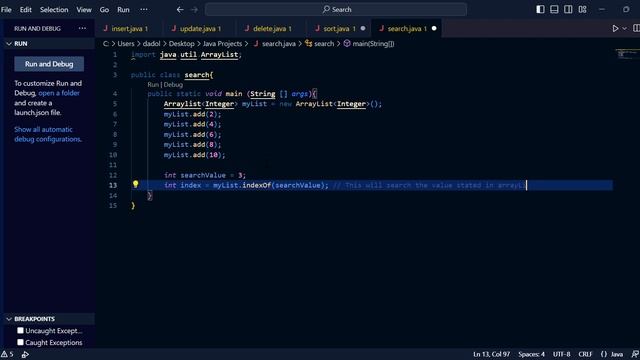Click unsaved dot on search.java tab

[x=434, y=28]
